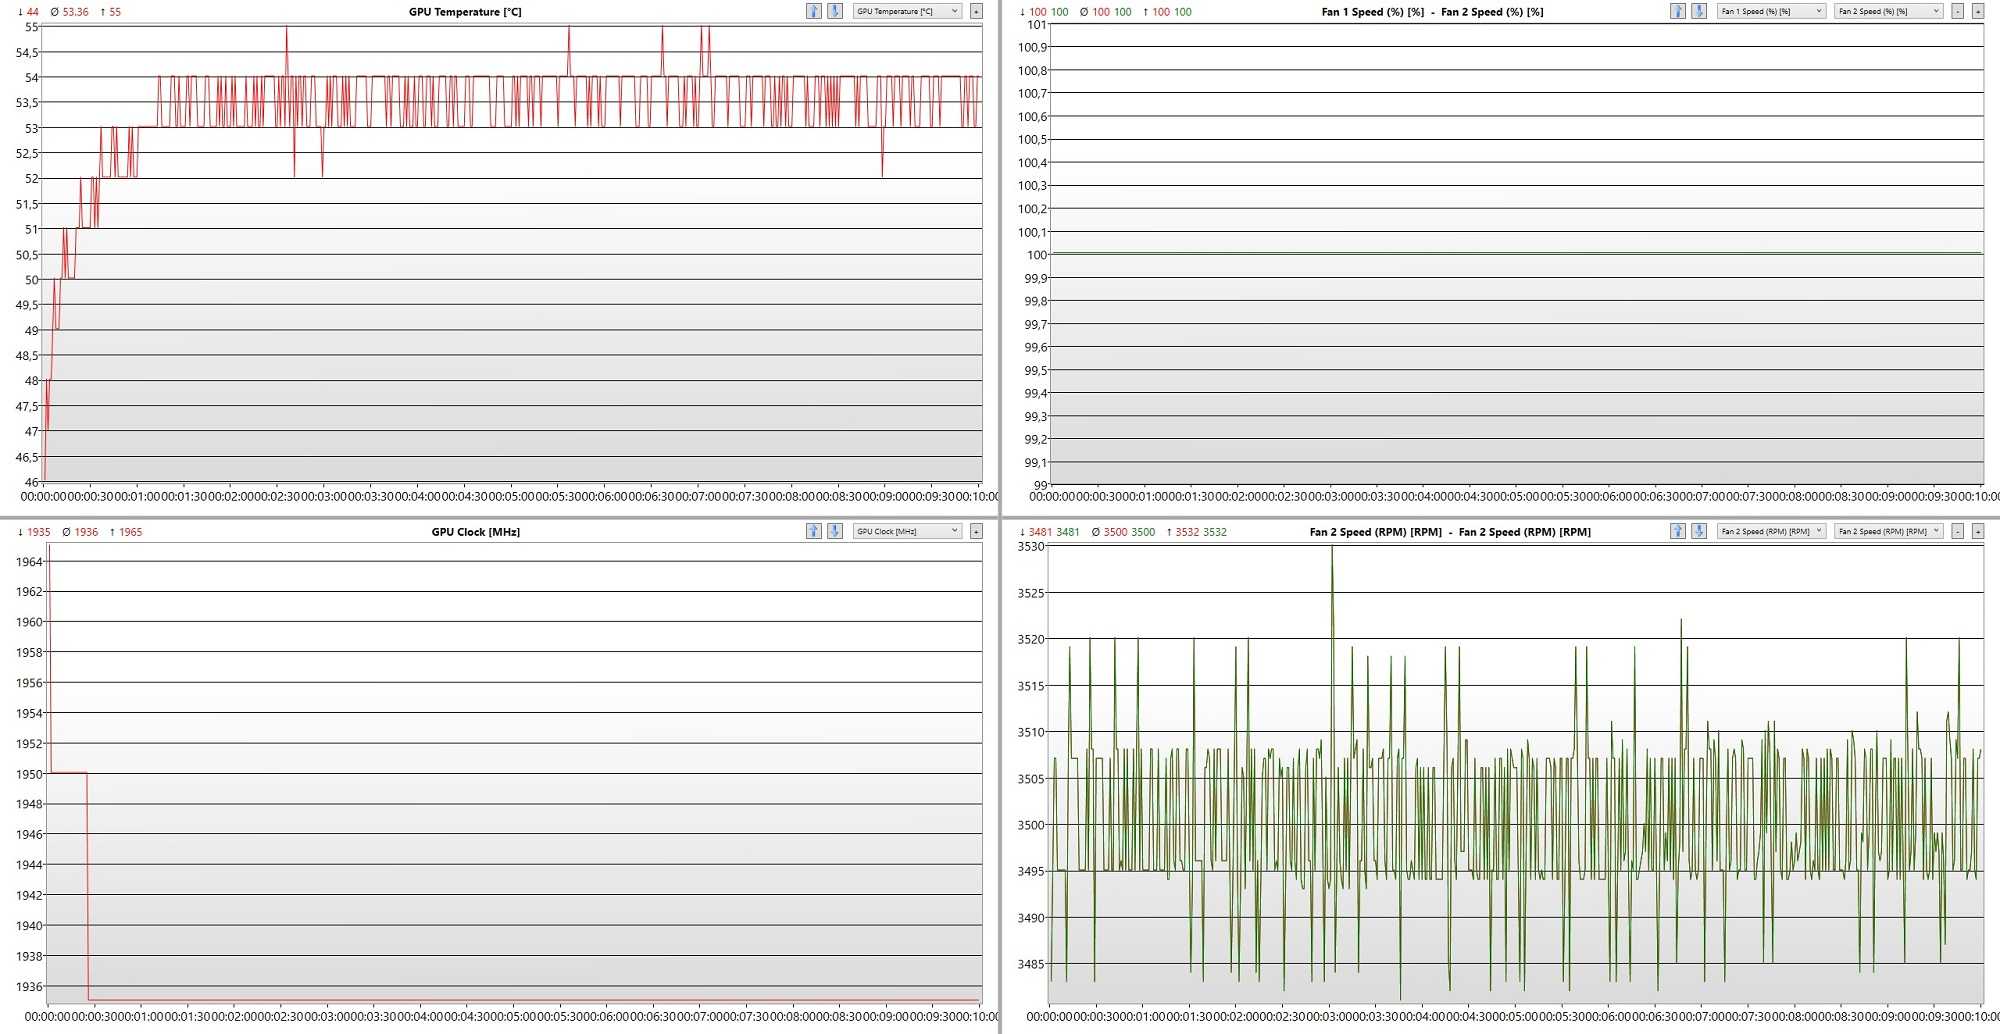2000x1034 pixels.
Task: Open the first Fan 2 Speed (RPM) dropdown
Action: [1771, 531]
